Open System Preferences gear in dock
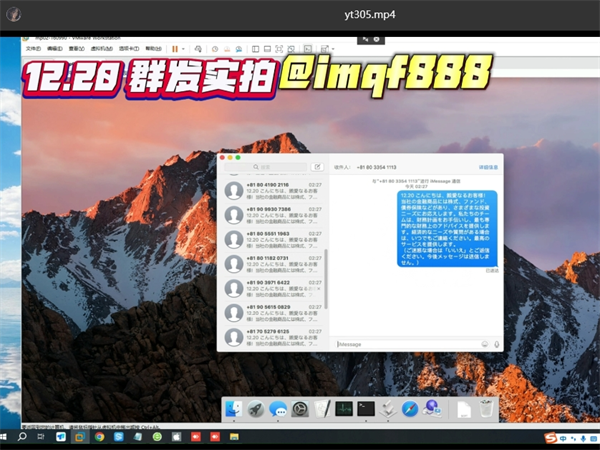 [300, 409]
